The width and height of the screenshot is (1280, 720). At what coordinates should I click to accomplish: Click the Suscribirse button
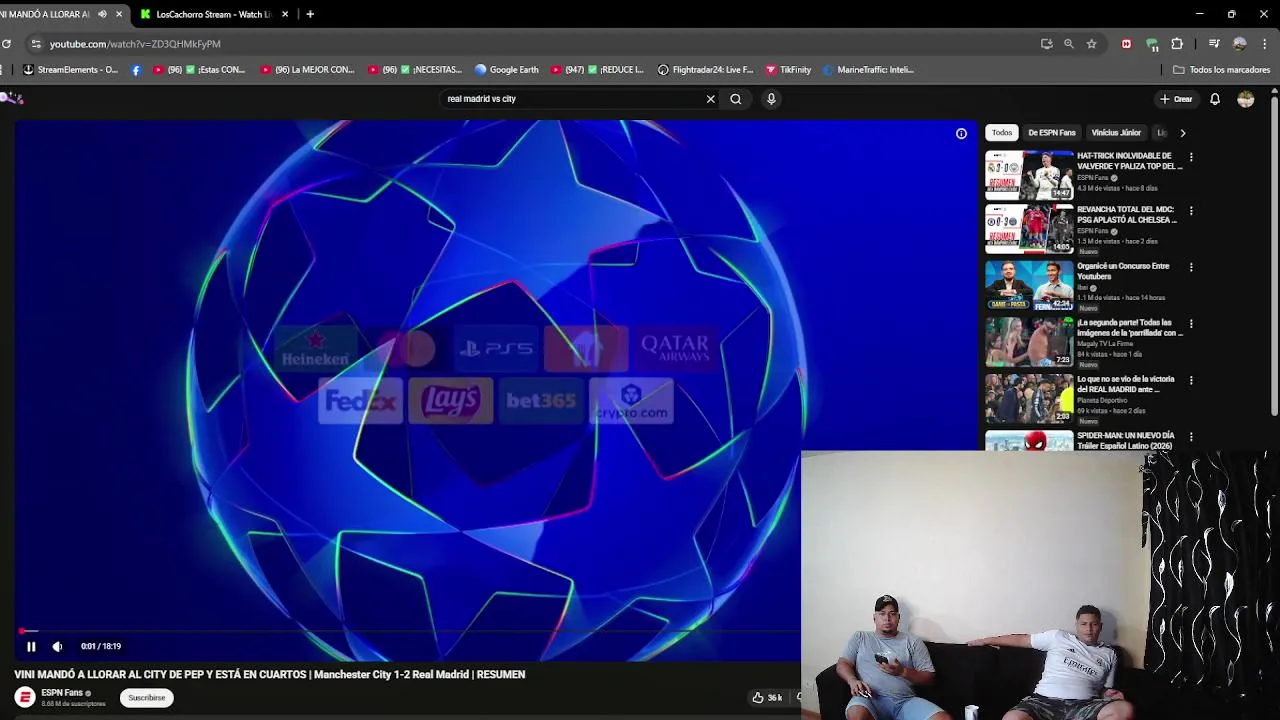click(147, 698)
